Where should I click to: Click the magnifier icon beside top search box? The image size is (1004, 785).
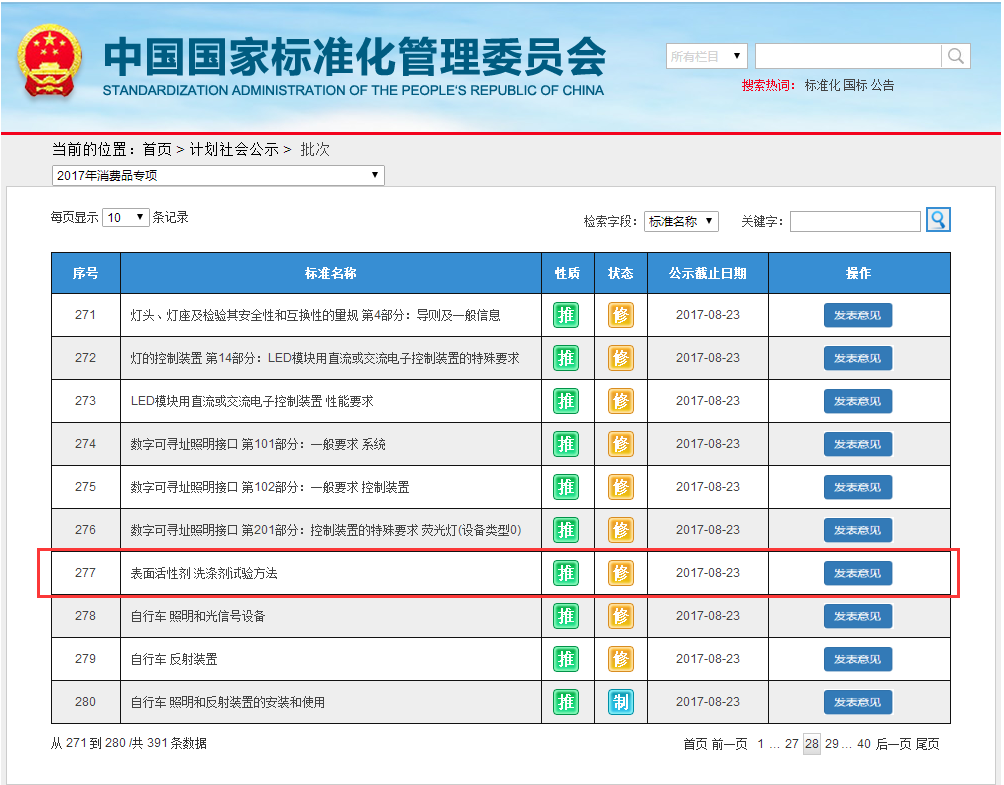point(956,56)
